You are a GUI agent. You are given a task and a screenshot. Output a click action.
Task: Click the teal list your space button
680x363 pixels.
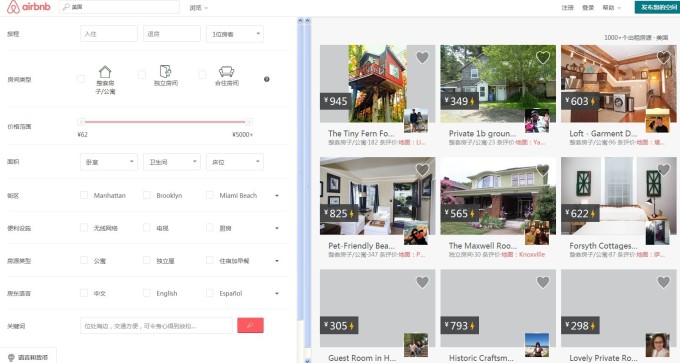point(657,7)
